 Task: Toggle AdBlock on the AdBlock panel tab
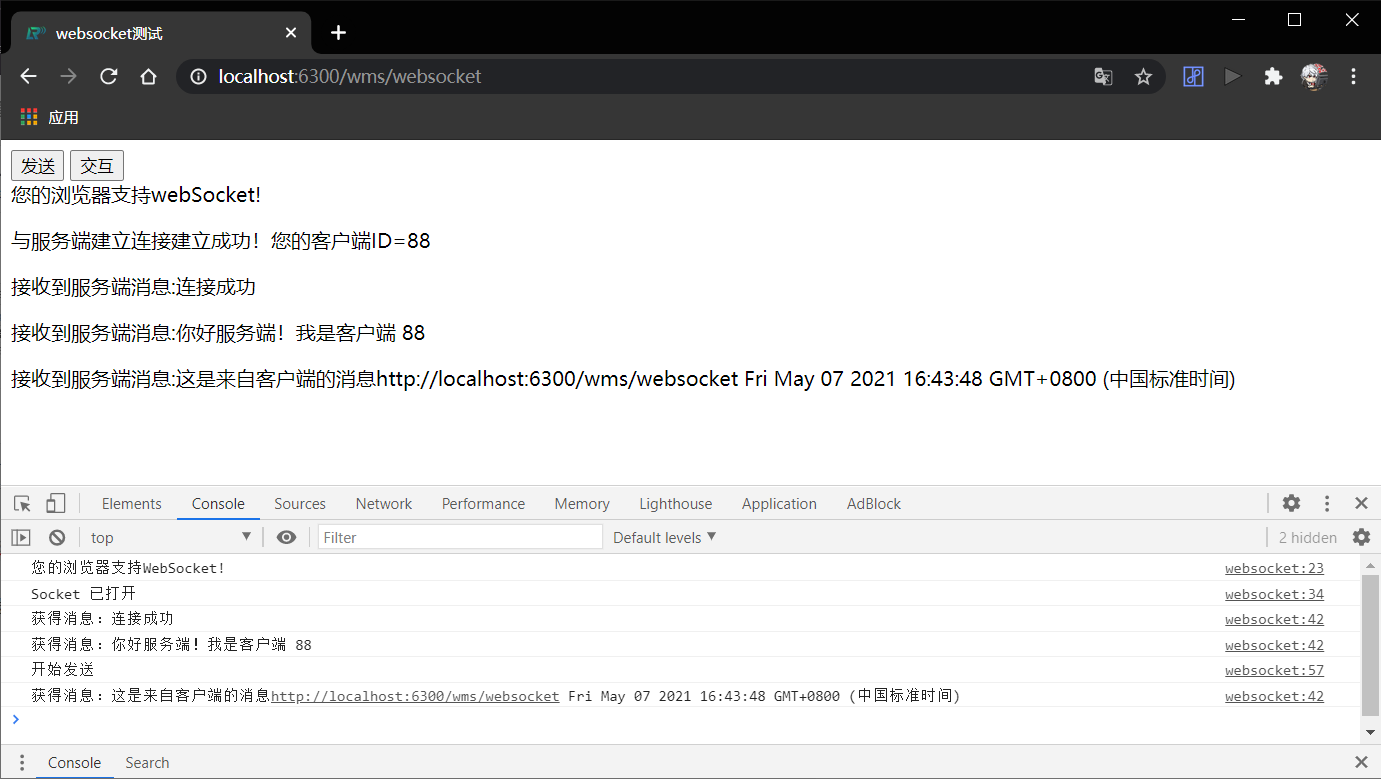point(873,503)
